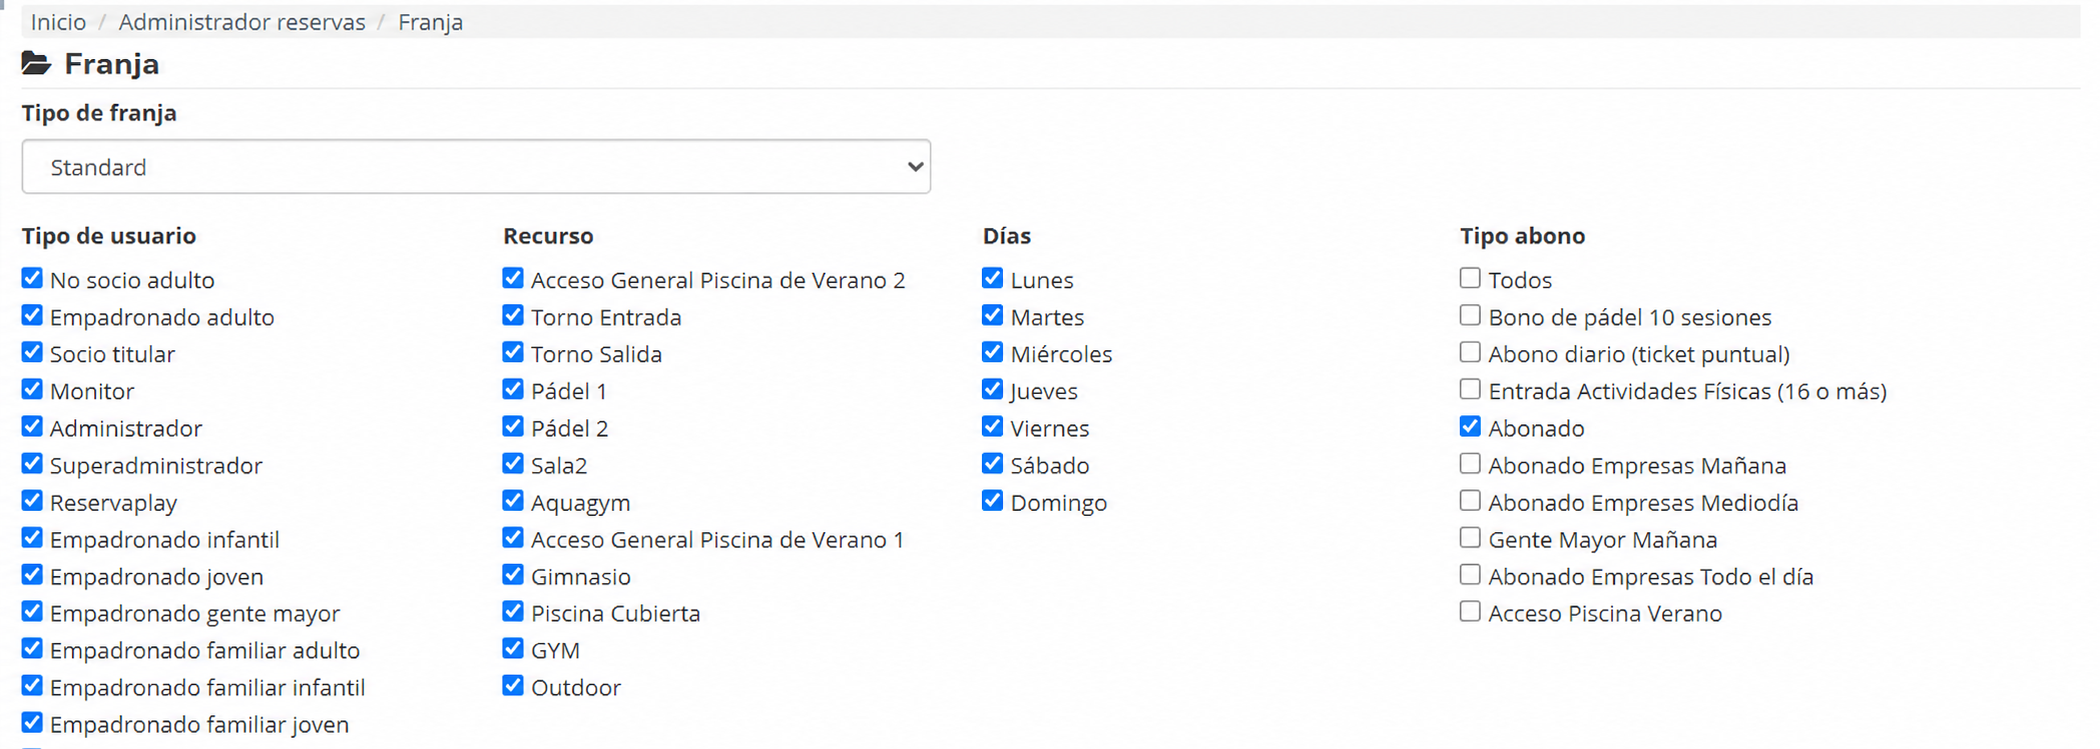Enable Bono de pádel 10 sesiones
The width and height of the screenshot is (2100, 749).
click(1470, 315)
